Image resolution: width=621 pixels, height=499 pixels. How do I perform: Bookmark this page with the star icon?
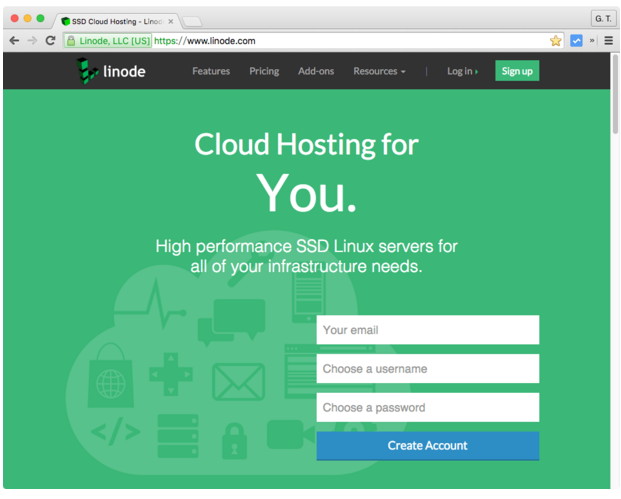556,41
